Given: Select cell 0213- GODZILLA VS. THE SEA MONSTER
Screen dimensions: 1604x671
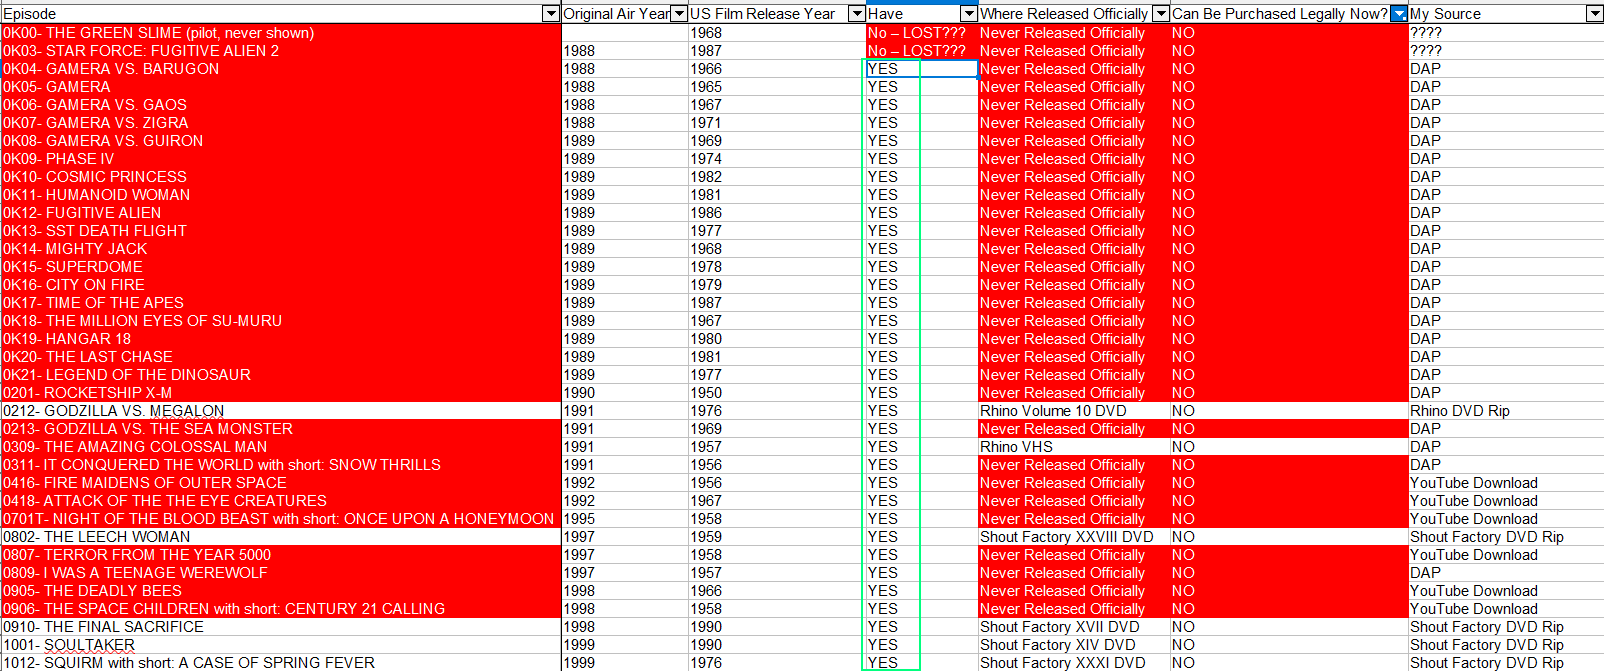Looking at the screenshot, I should click(x=281, y=429).
